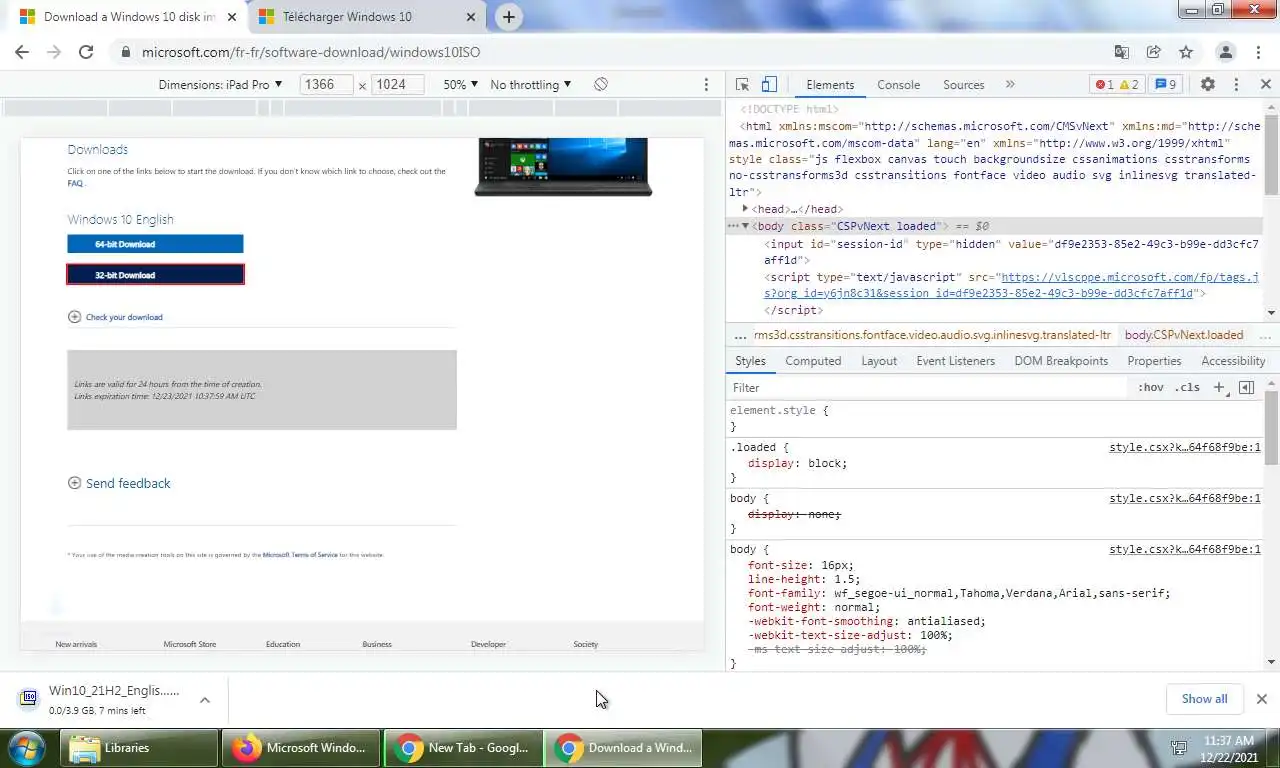The height and width of the screenshot is (768, 1280).
Task: Expand the head element node
Action: pyautogui.click(x=746, y=209)
